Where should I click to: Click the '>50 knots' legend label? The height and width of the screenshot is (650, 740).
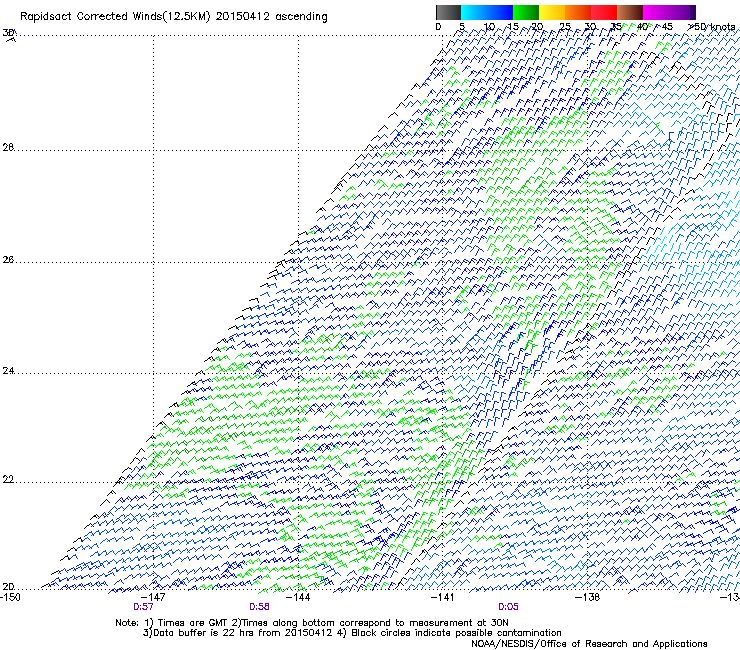(711, 27)
